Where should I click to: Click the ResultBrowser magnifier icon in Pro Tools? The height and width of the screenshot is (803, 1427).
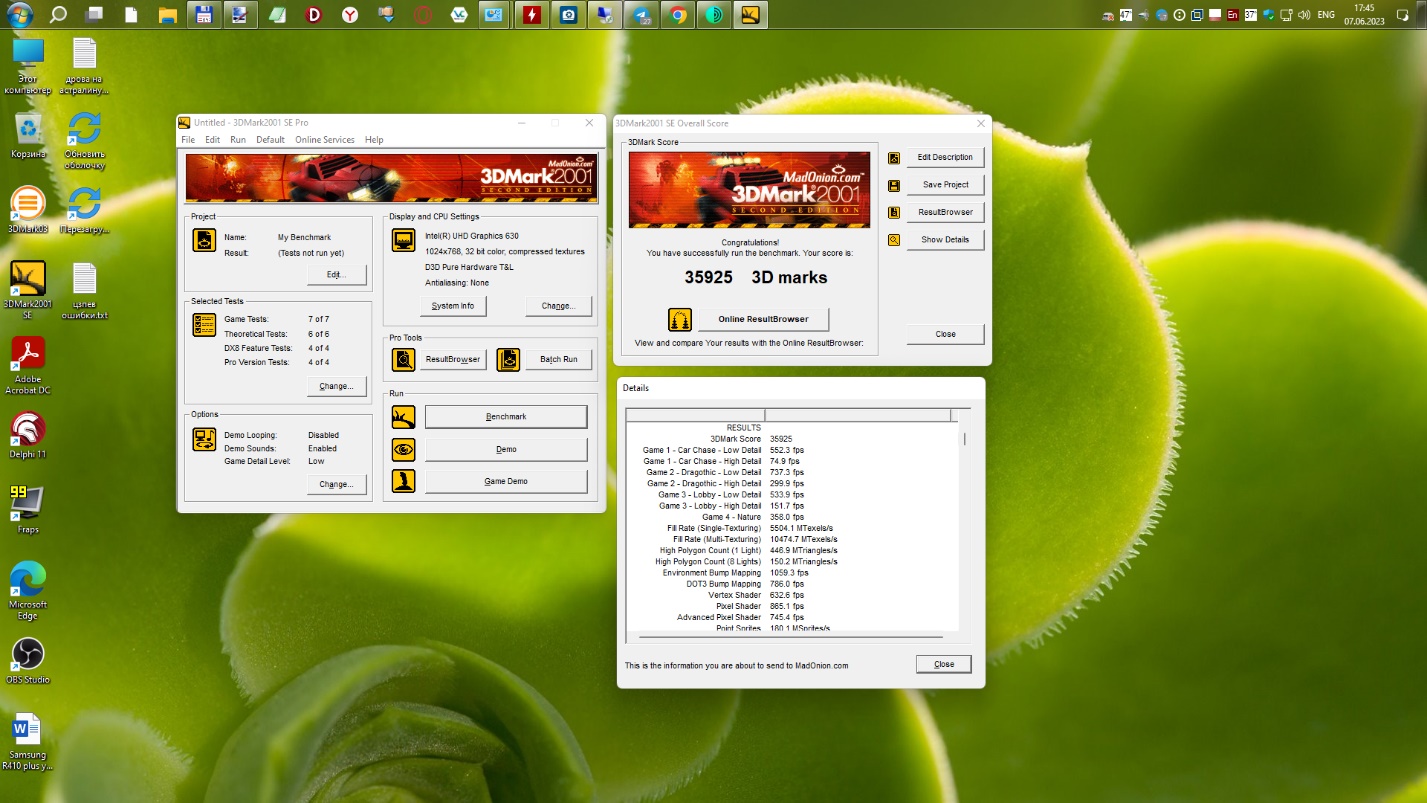[403, 360]
